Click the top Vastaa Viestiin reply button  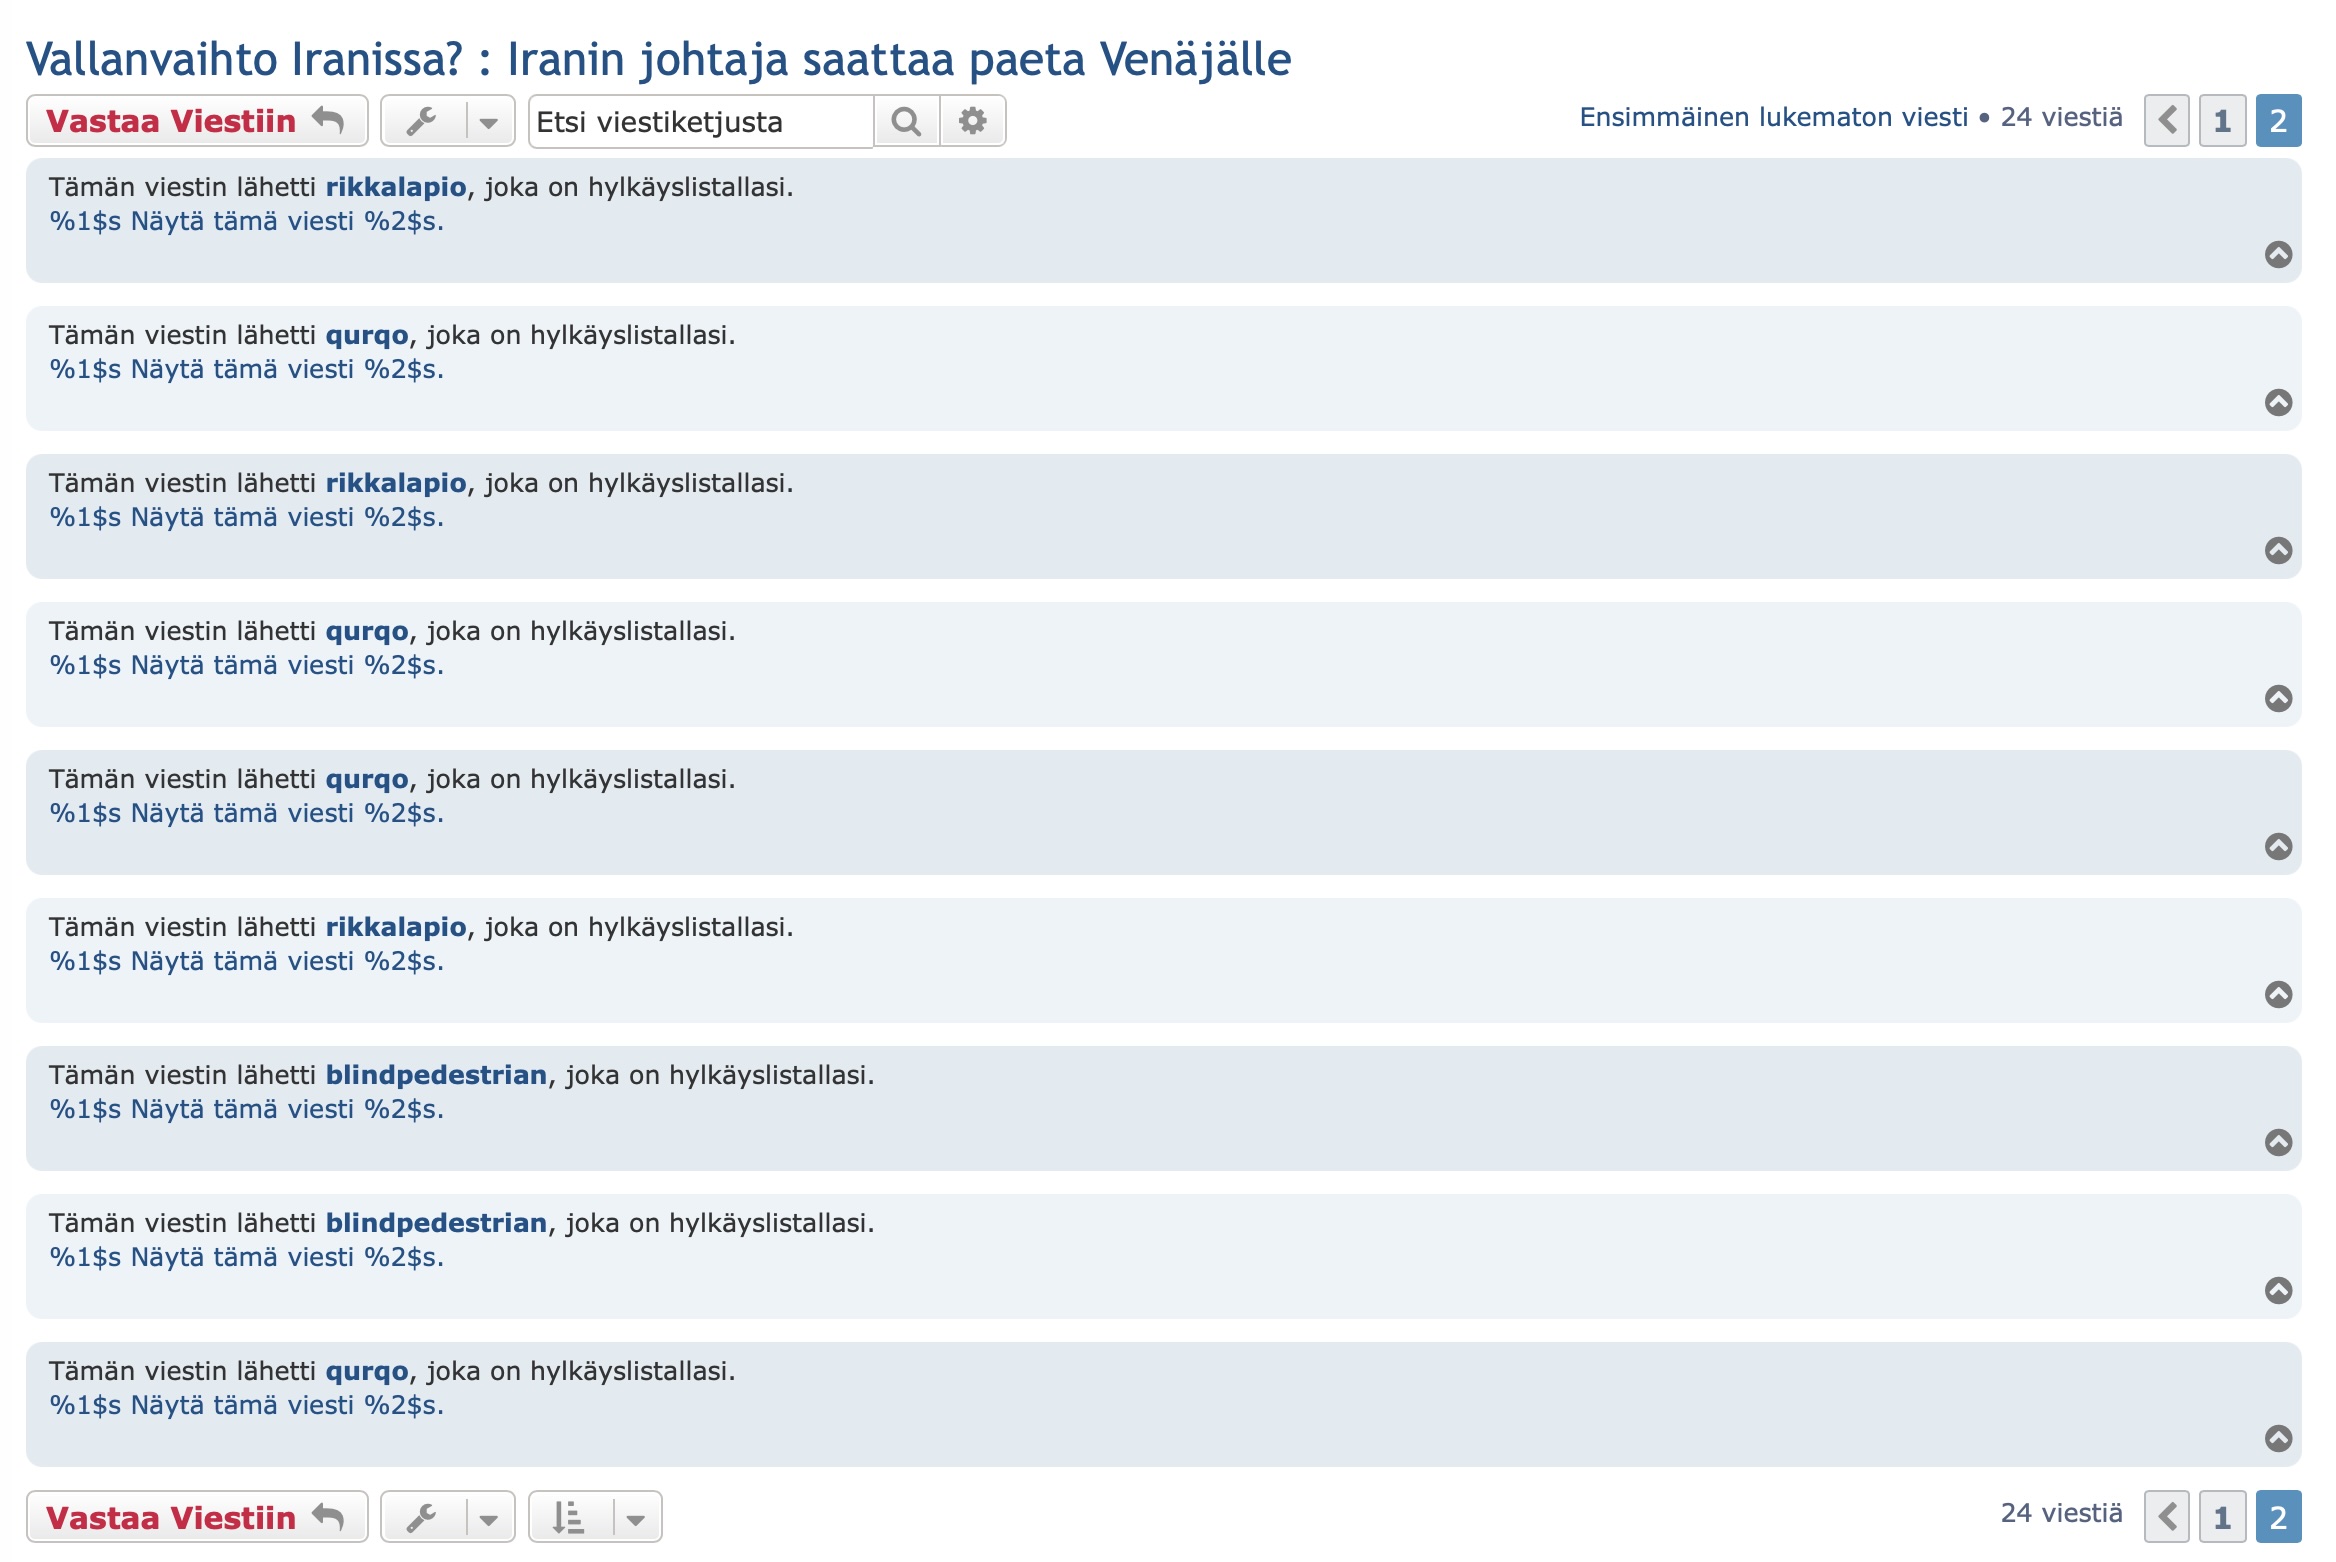pyautogui.click(x=197, y=121)
